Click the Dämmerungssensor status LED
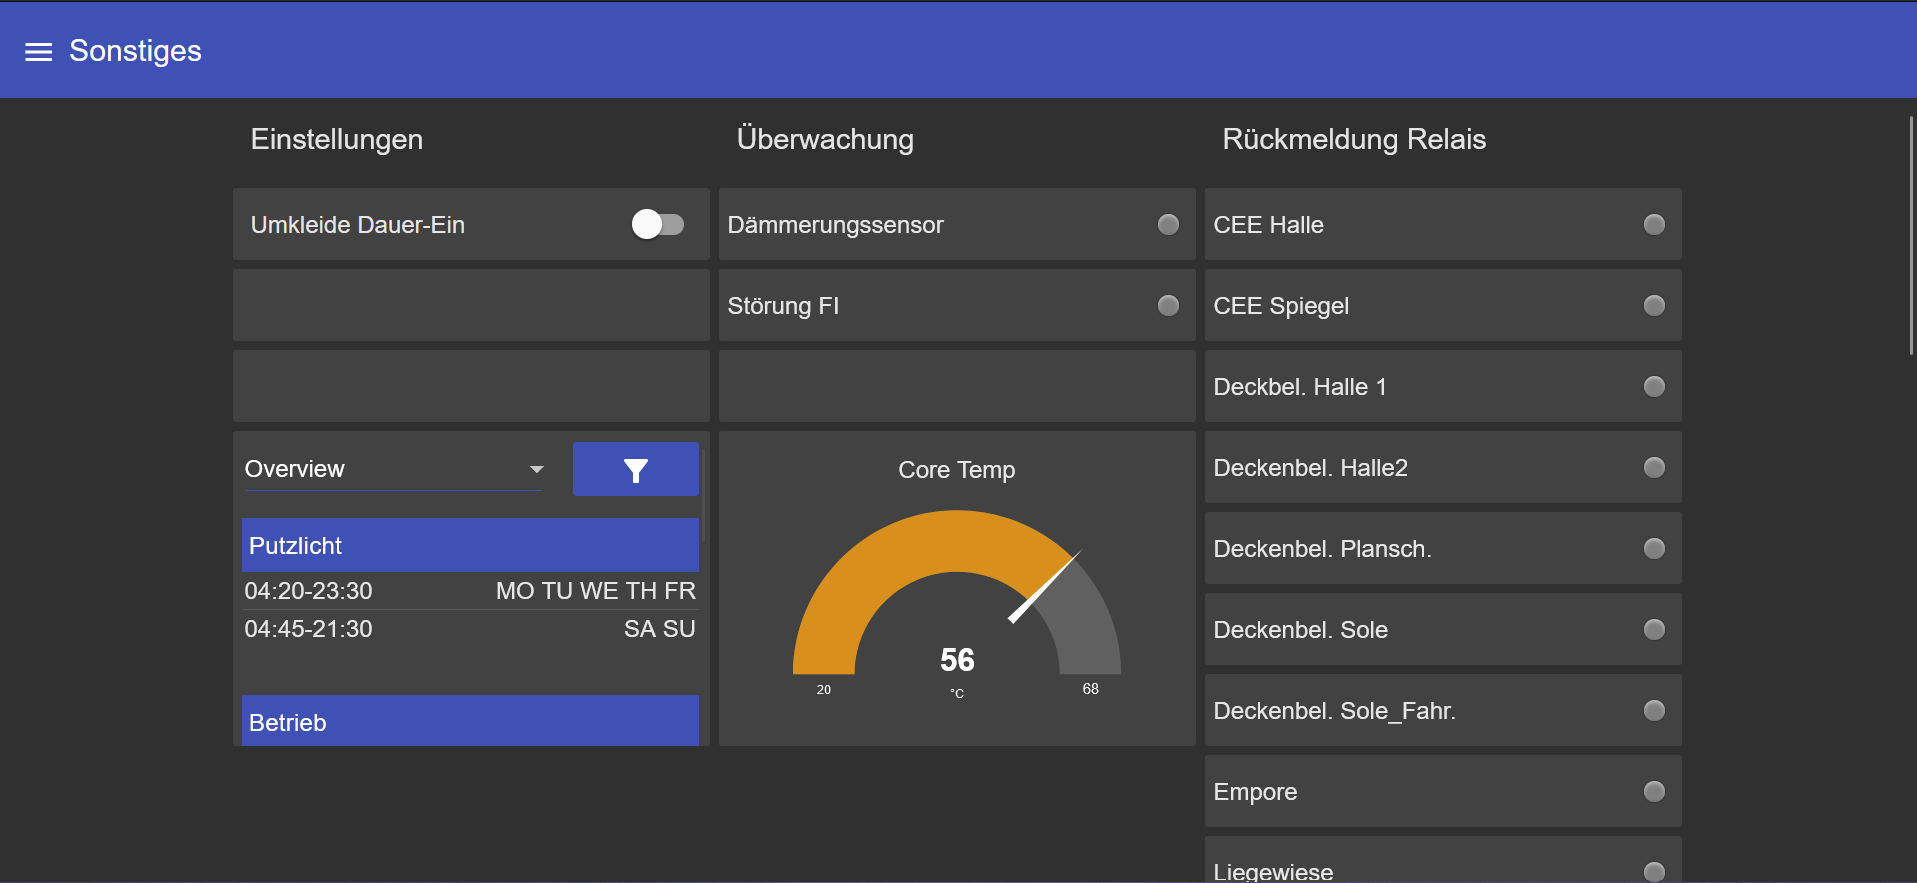Image resolution: width=1917 pixels, height=883 pixels. click(1168, 224)
